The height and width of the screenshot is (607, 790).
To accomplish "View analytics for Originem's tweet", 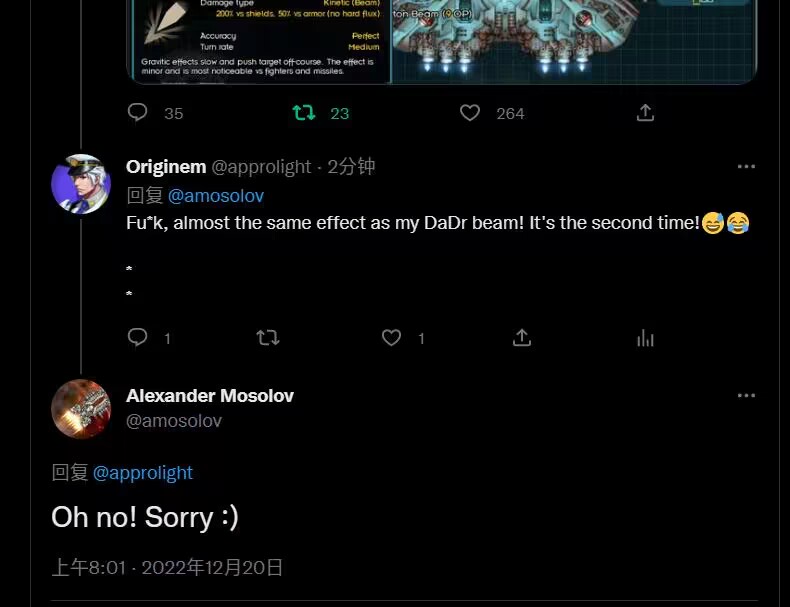I will point(646,338).
